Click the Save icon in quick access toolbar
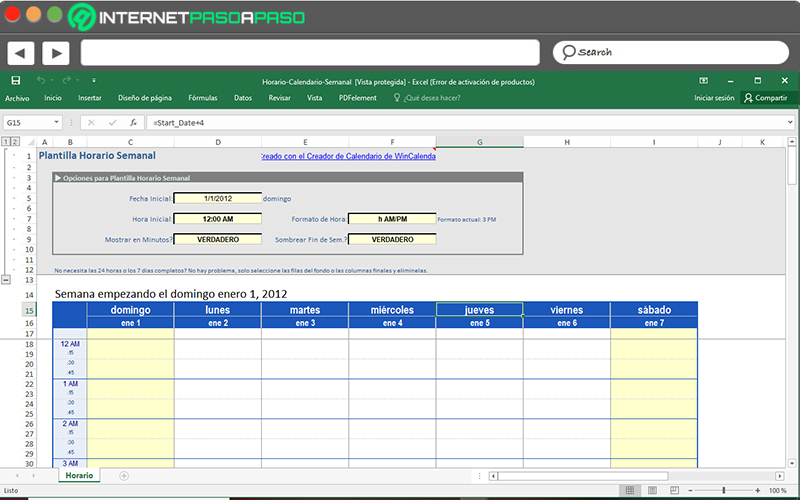The width and height of the screenshot is (800, 500). pos(16,81)
